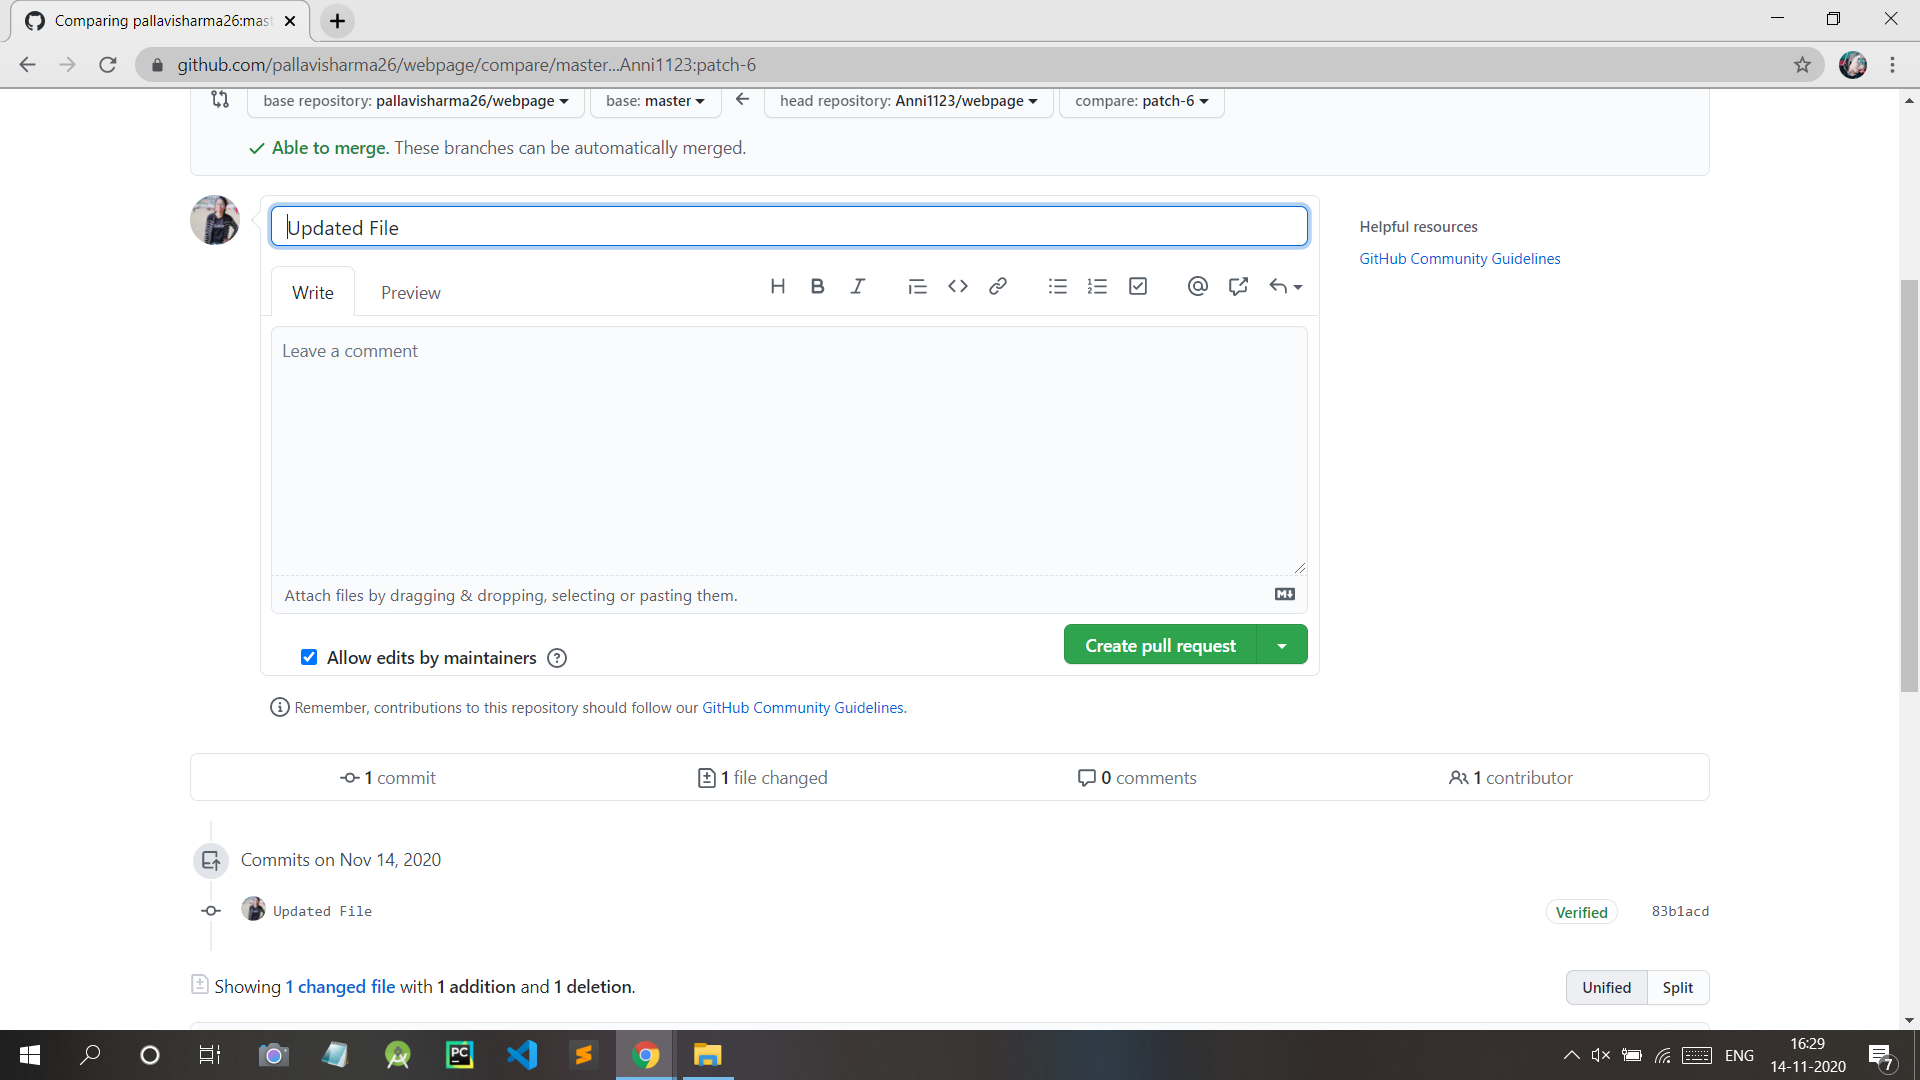Toggle Allow edits by maintainers checkbox

tap(309, 657)
